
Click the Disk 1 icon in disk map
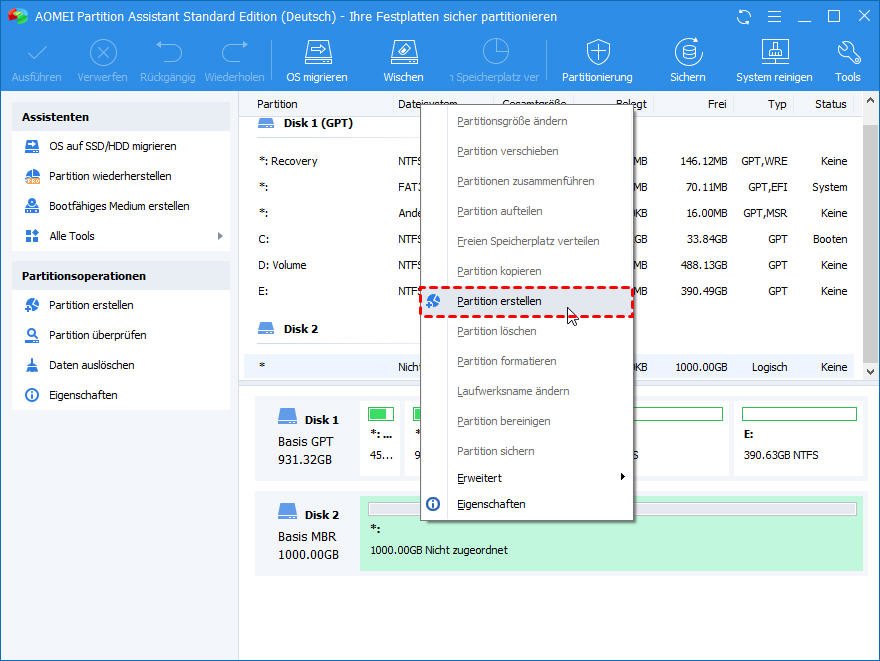pyautogui.click(x=287, y=416)
